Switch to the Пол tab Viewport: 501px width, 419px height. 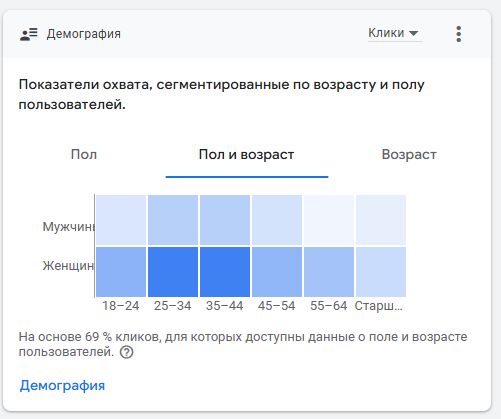84,155
